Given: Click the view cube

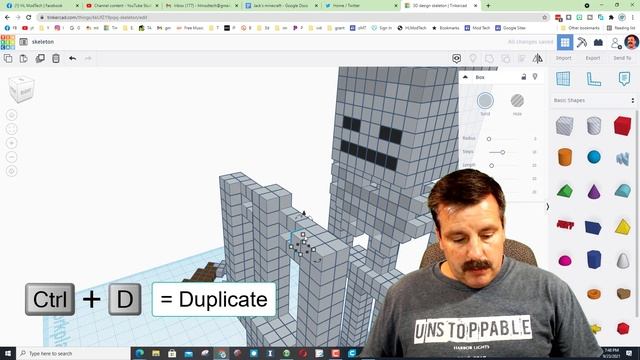Looking at the screenshot, I should 21,90.
